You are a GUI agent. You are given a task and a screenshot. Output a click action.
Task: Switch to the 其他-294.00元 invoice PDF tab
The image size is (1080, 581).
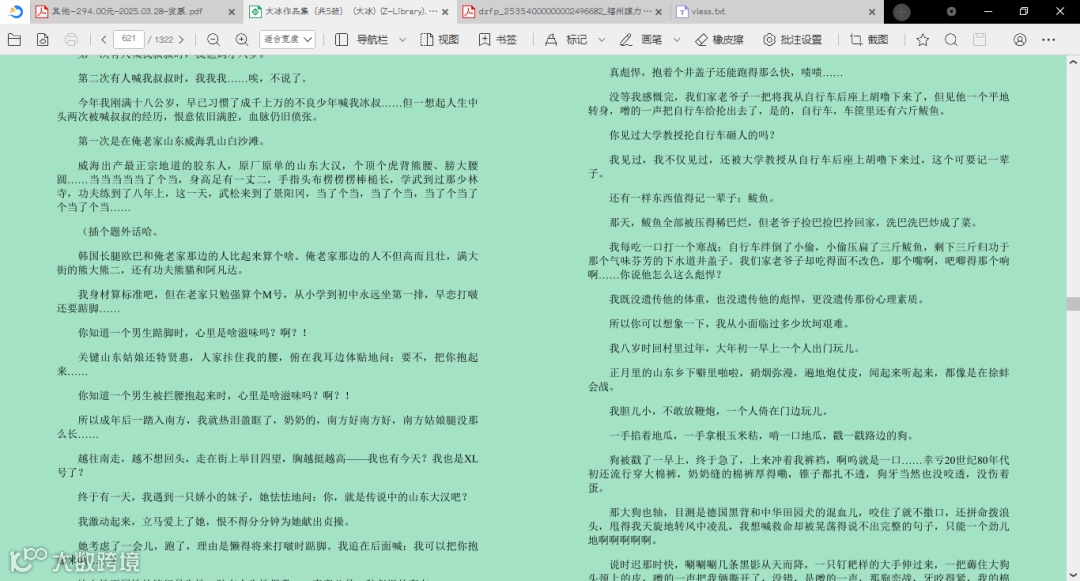(x=127, y=12)
